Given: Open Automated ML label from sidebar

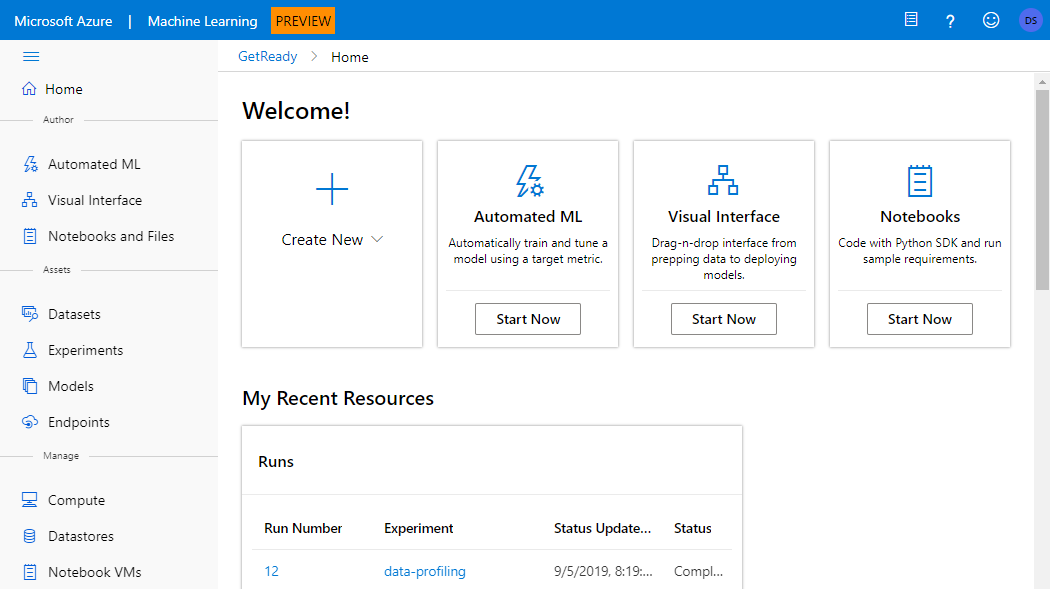Looking at the screenshot, I should pyautogui.click(x=94, y=164).
